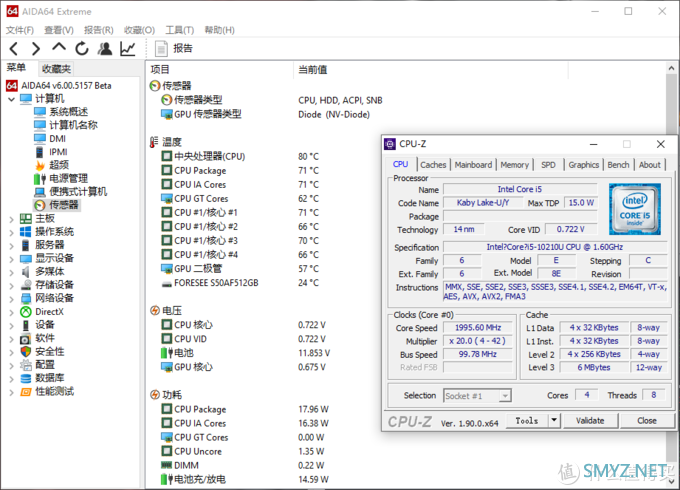
Task: Click the 设备 devices icon
Action: pos(26,325)
